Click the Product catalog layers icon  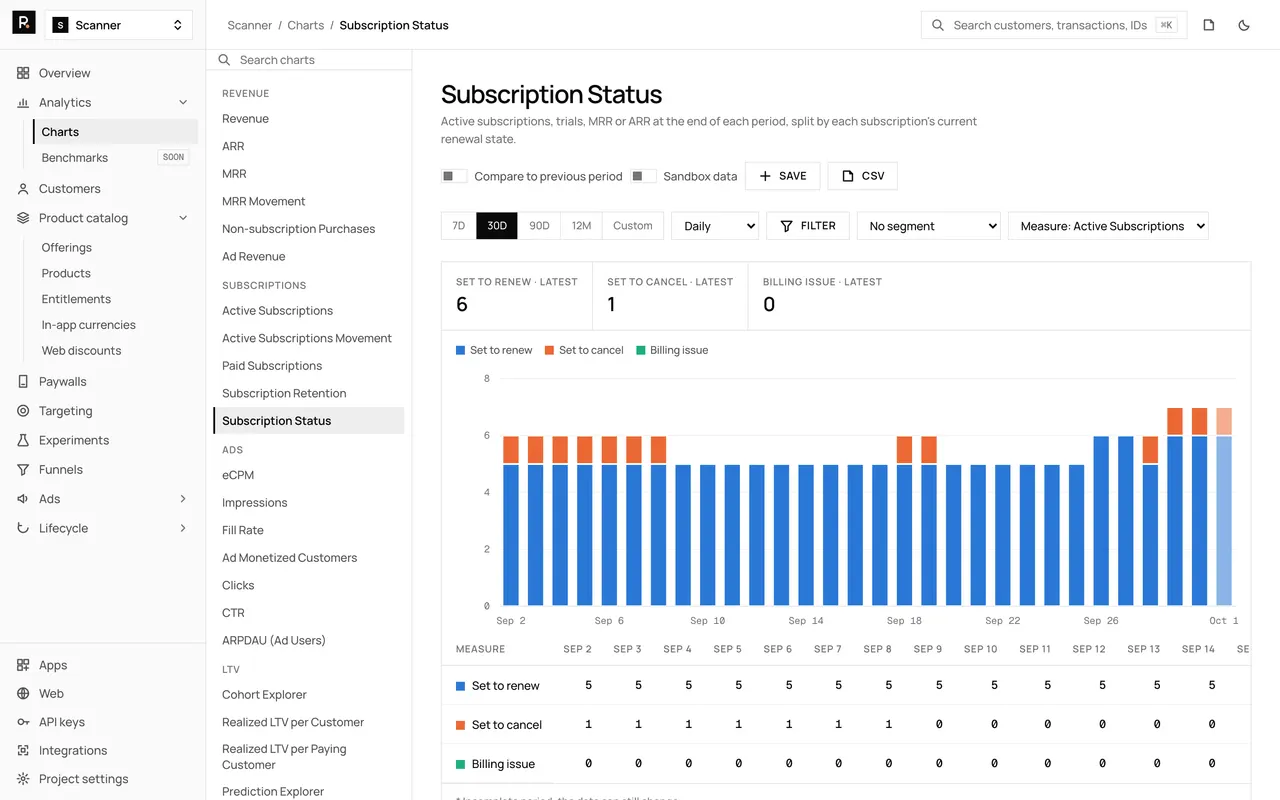coord(23,218)
